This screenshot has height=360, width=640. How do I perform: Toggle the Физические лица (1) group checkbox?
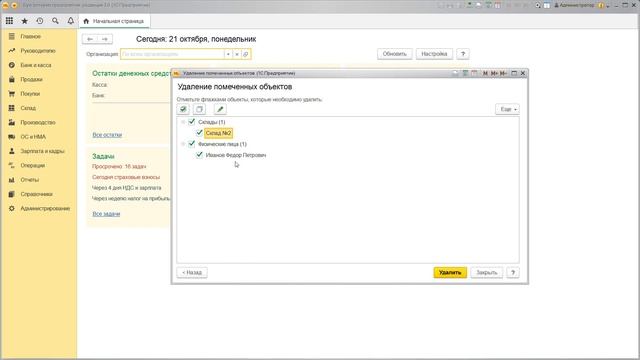click(x=191, y=144)
